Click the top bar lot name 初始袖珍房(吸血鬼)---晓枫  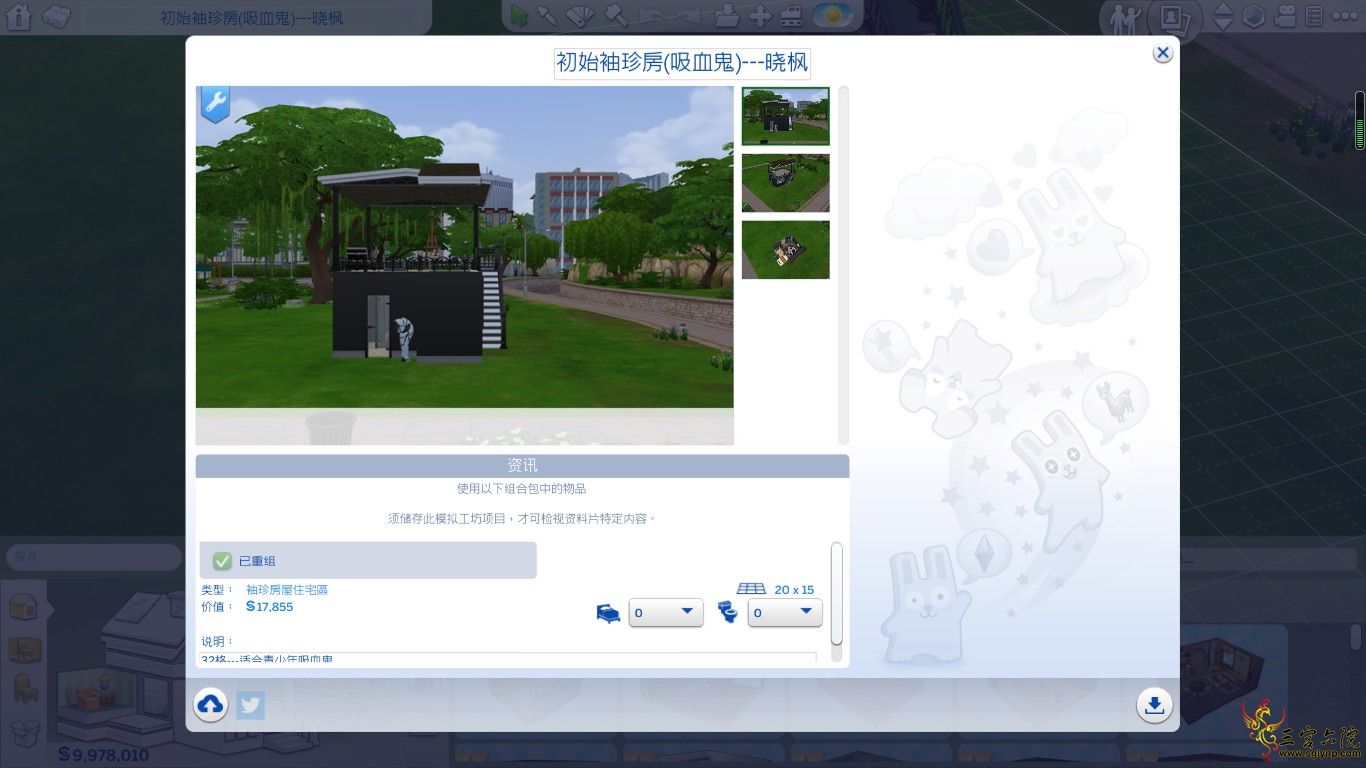click(252, 18)
